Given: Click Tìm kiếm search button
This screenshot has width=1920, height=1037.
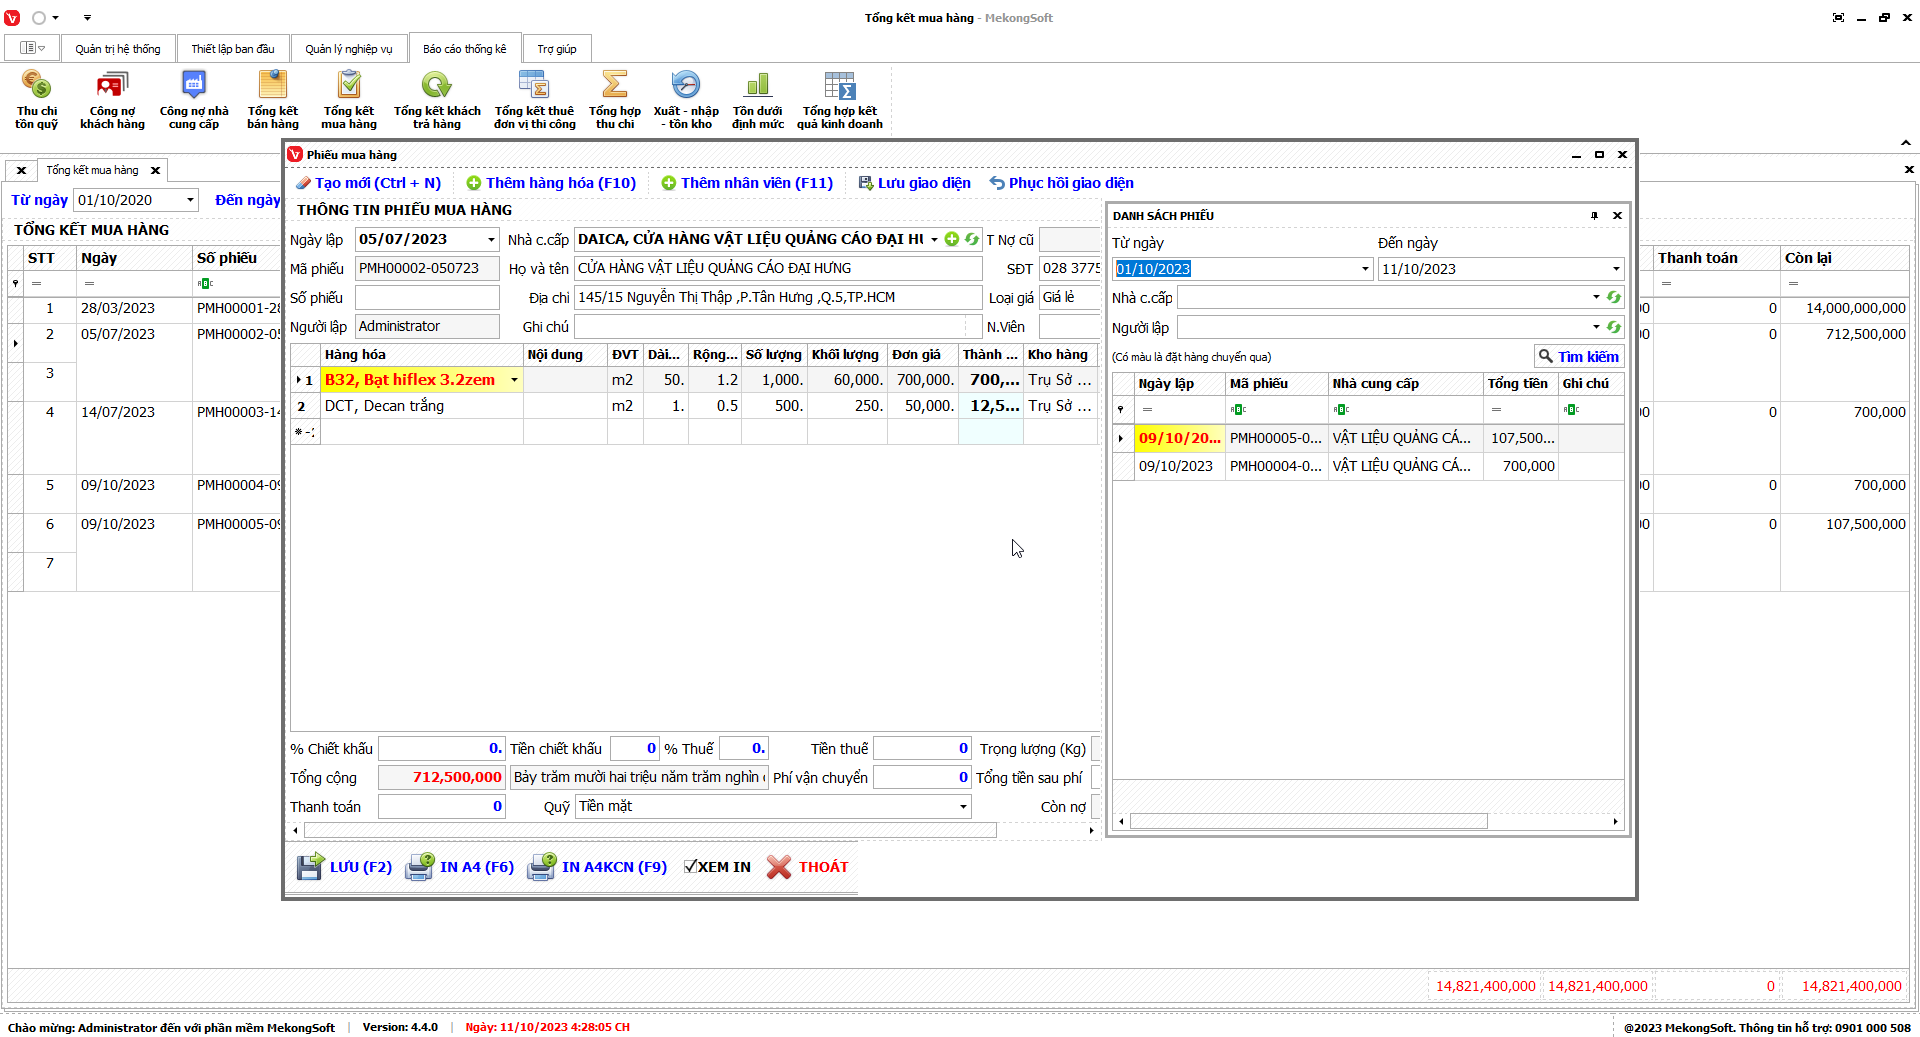Looking at the screenshot, I should tap(1578, 357).
